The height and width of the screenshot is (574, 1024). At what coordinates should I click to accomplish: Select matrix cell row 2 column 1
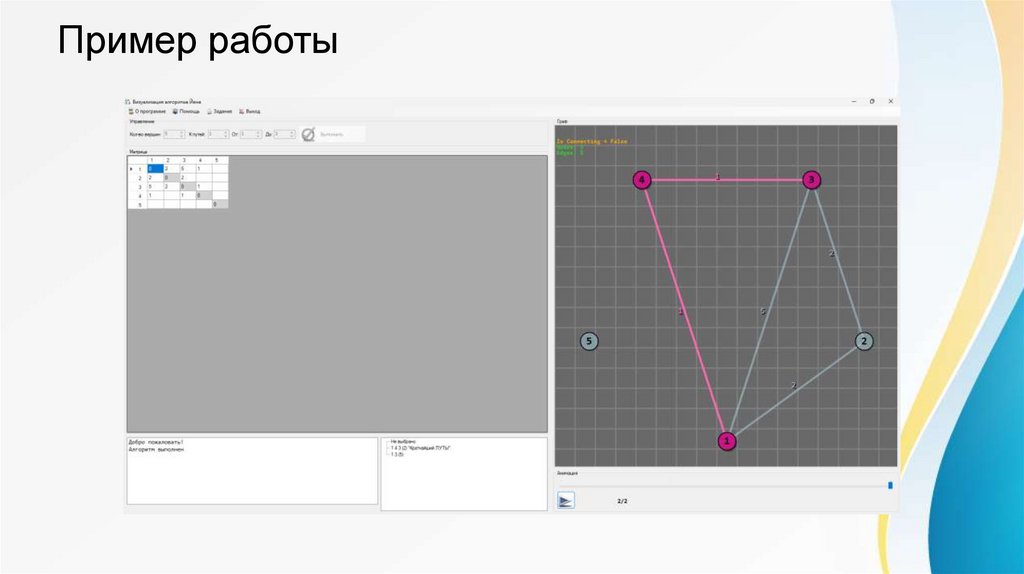pos(155,178)
